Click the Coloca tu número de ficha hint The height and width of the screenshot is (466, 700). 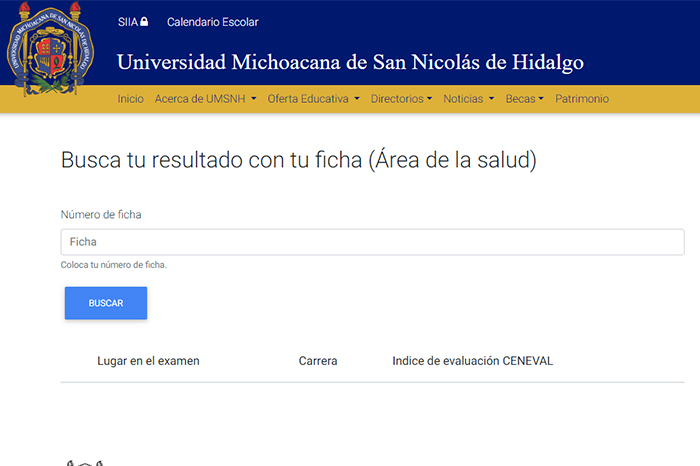(113, 265)
